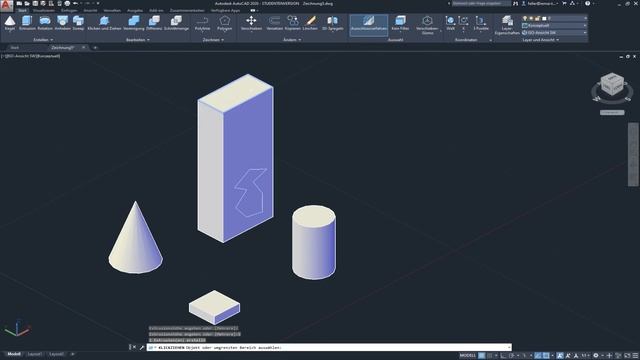Select the Sweep tool
The image size is (640, 360).
pos(78,23)
